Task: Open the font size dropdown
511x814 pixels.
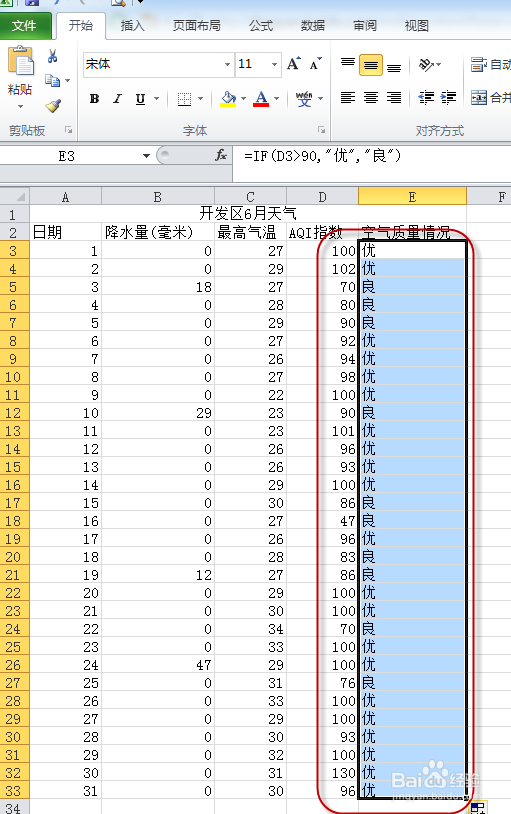Action: [x=274, y=64]
